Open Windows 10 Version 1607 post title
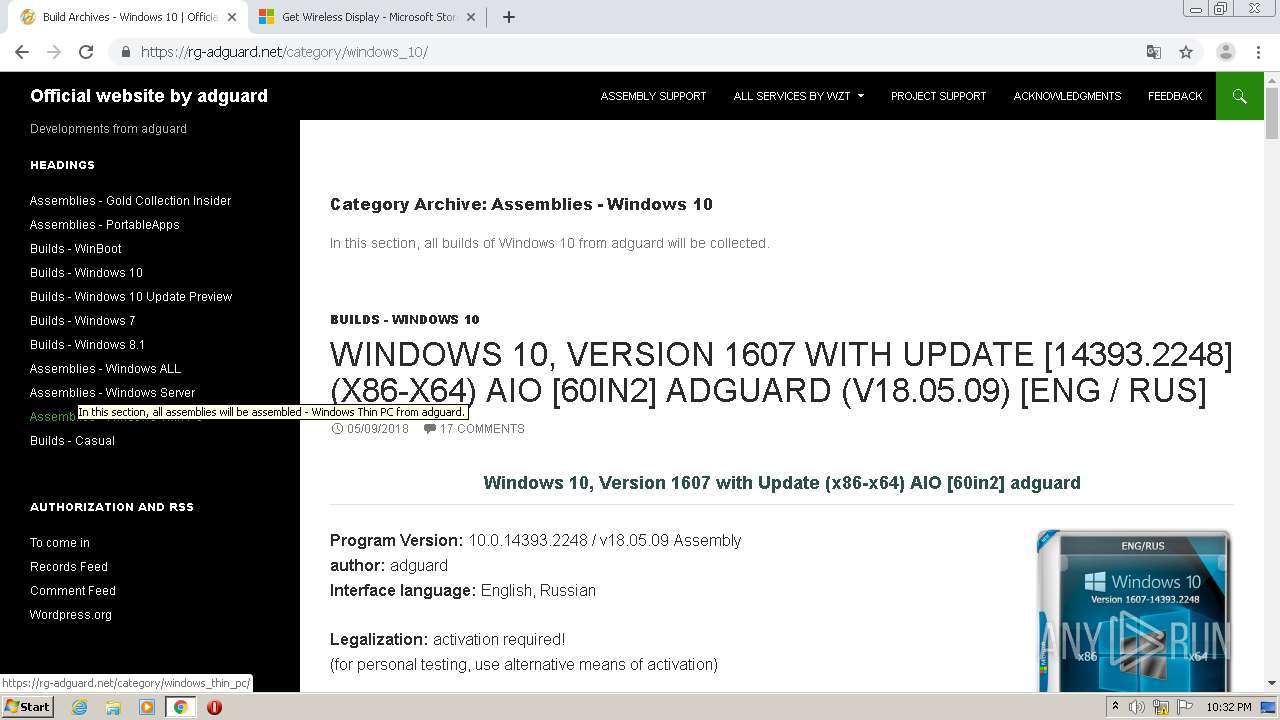The width and height of the screenshot is (1280, 720). click(781, 372)
